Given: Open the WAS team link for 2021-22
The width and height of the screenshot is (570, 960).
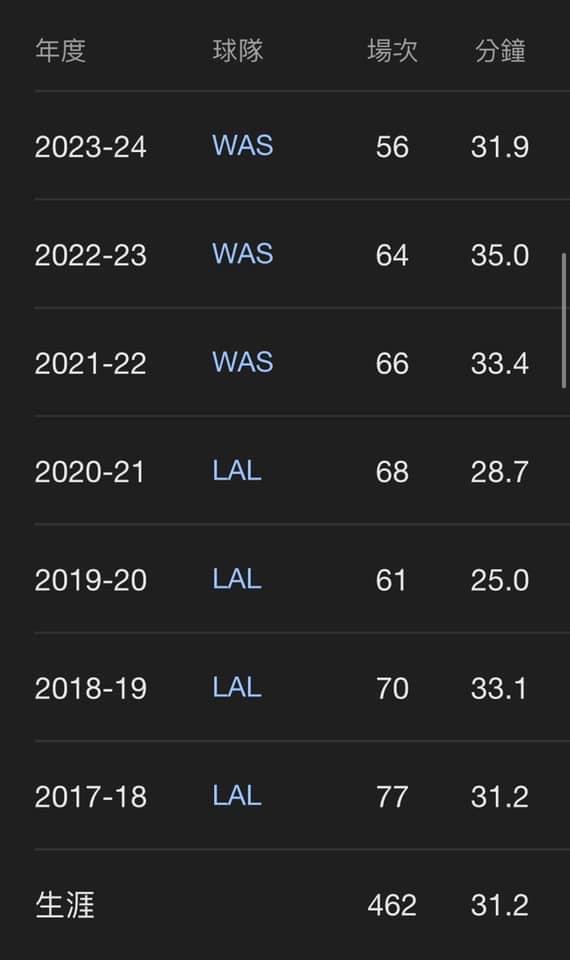Looking at the screenshot, I should (242, 362).
